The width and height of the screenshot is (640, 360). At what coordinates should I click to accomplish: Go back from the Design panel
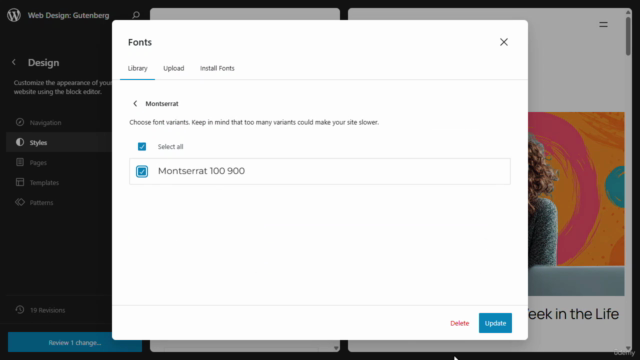(x=14, y=62)
